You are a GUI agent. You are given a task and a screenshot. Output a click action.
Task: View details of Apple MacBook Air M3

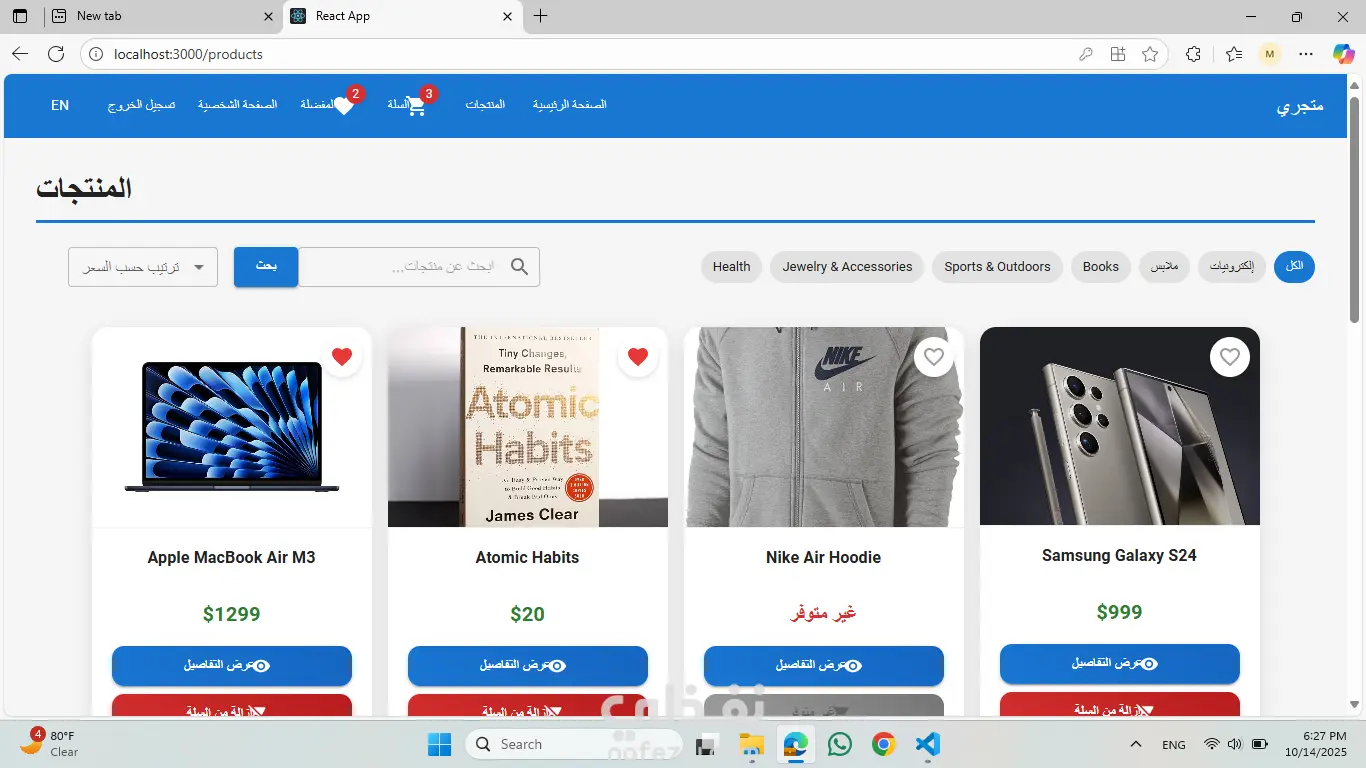pos(232,666)
